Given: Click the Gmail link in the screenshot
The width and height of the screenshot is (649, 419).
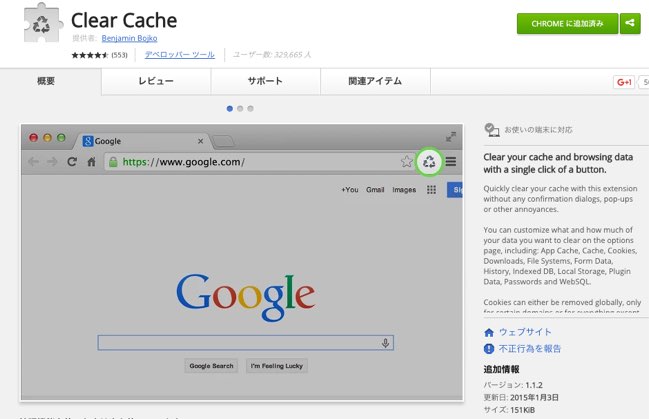Looking at the screenshot, I should [375, 190].
